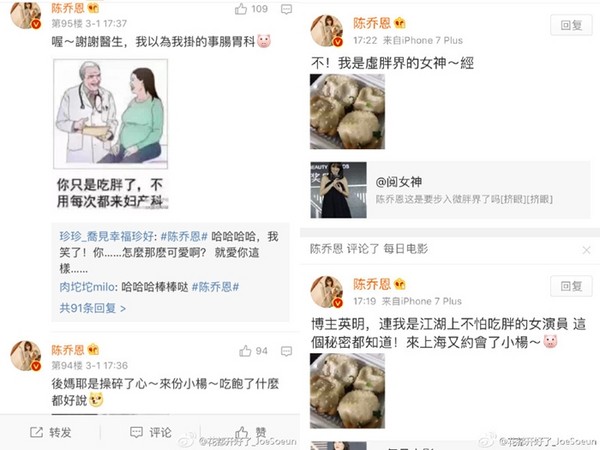The image size is (600, 450).
Task: Open dumpling photo in the 17:19 post
Action: [347, 391]
